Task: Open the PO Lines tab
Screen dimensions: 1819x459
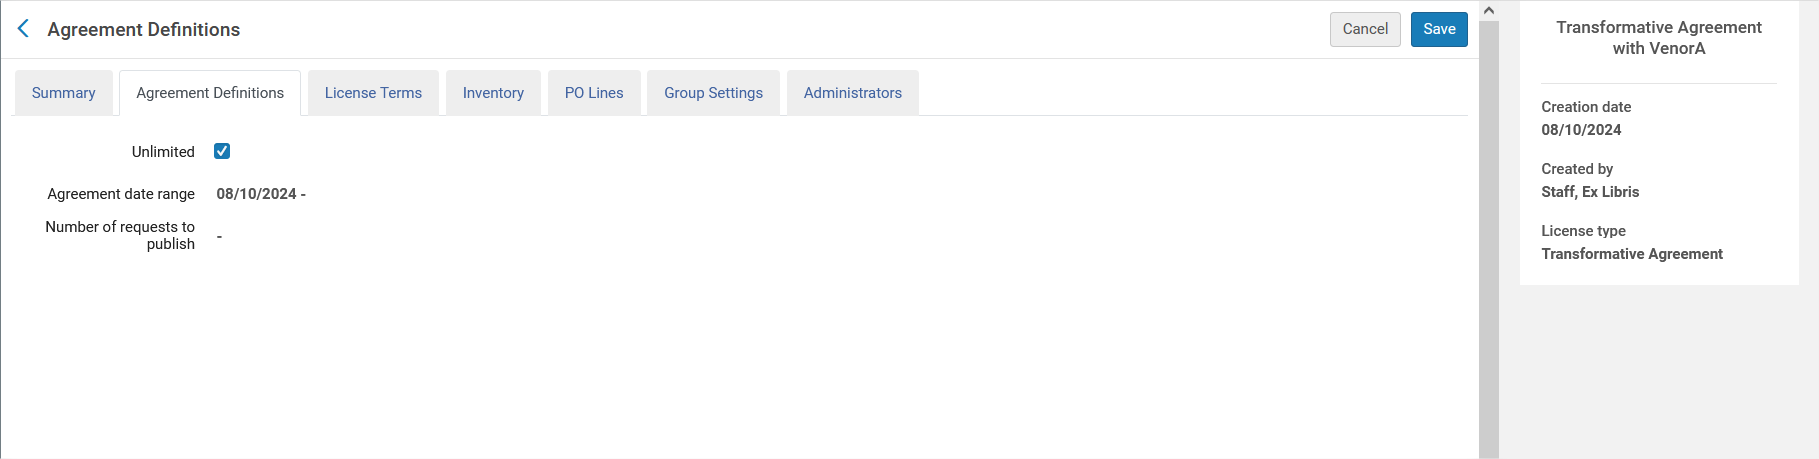Action: pos(594,93)
